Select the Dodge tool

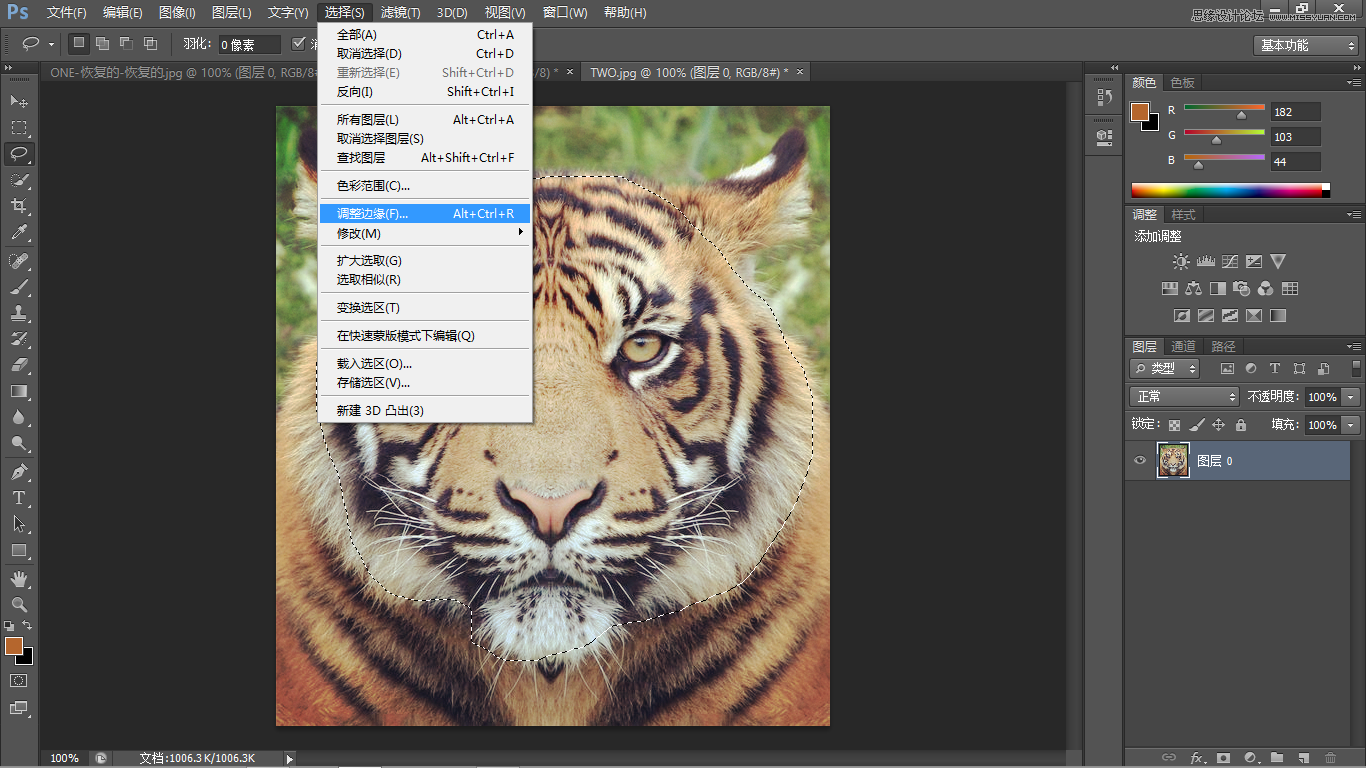pyautogui.click(x=19, y=443)
